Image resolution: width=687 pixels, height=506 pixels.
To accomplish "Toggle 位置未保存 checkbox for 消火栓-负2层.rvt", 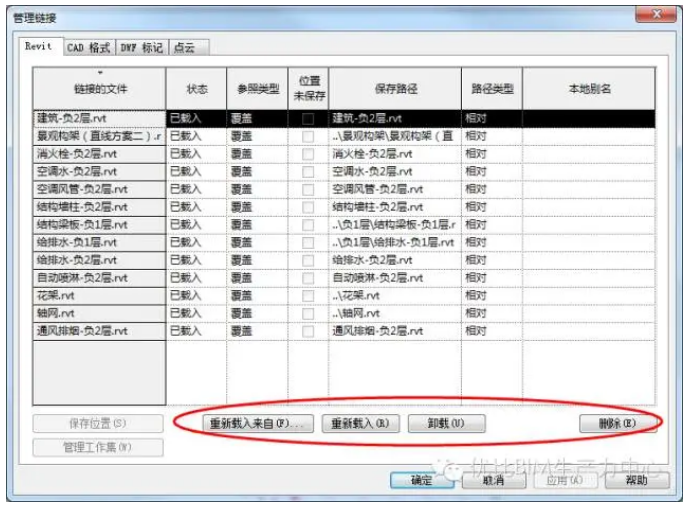I will click(x=308, y=154).
